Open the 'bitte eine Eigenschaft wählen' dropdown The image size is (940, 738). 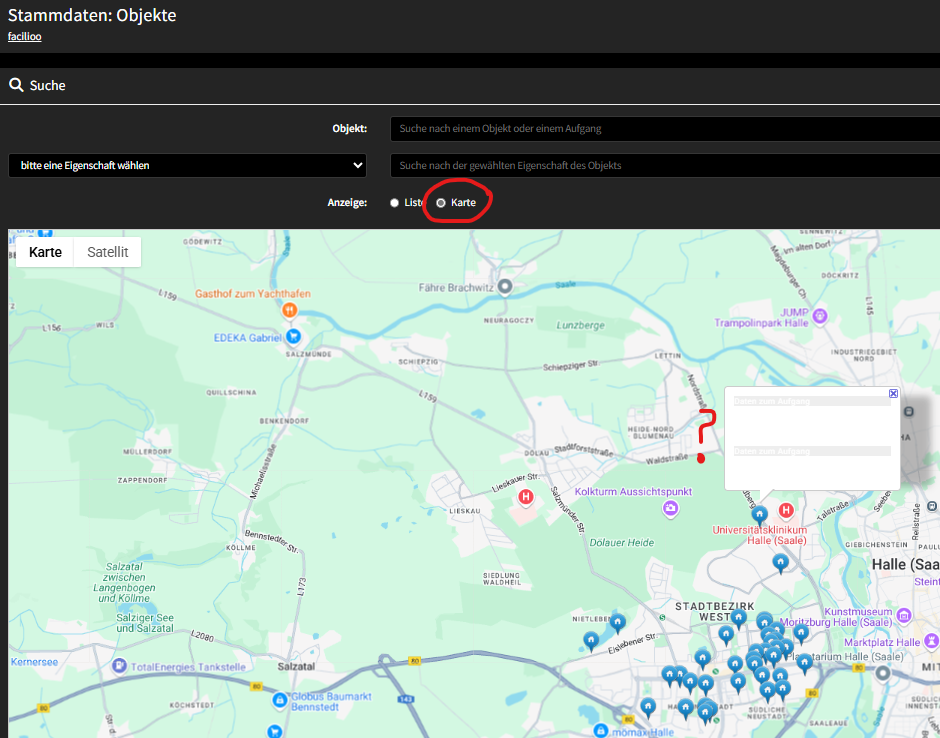(x=187, y=165)
